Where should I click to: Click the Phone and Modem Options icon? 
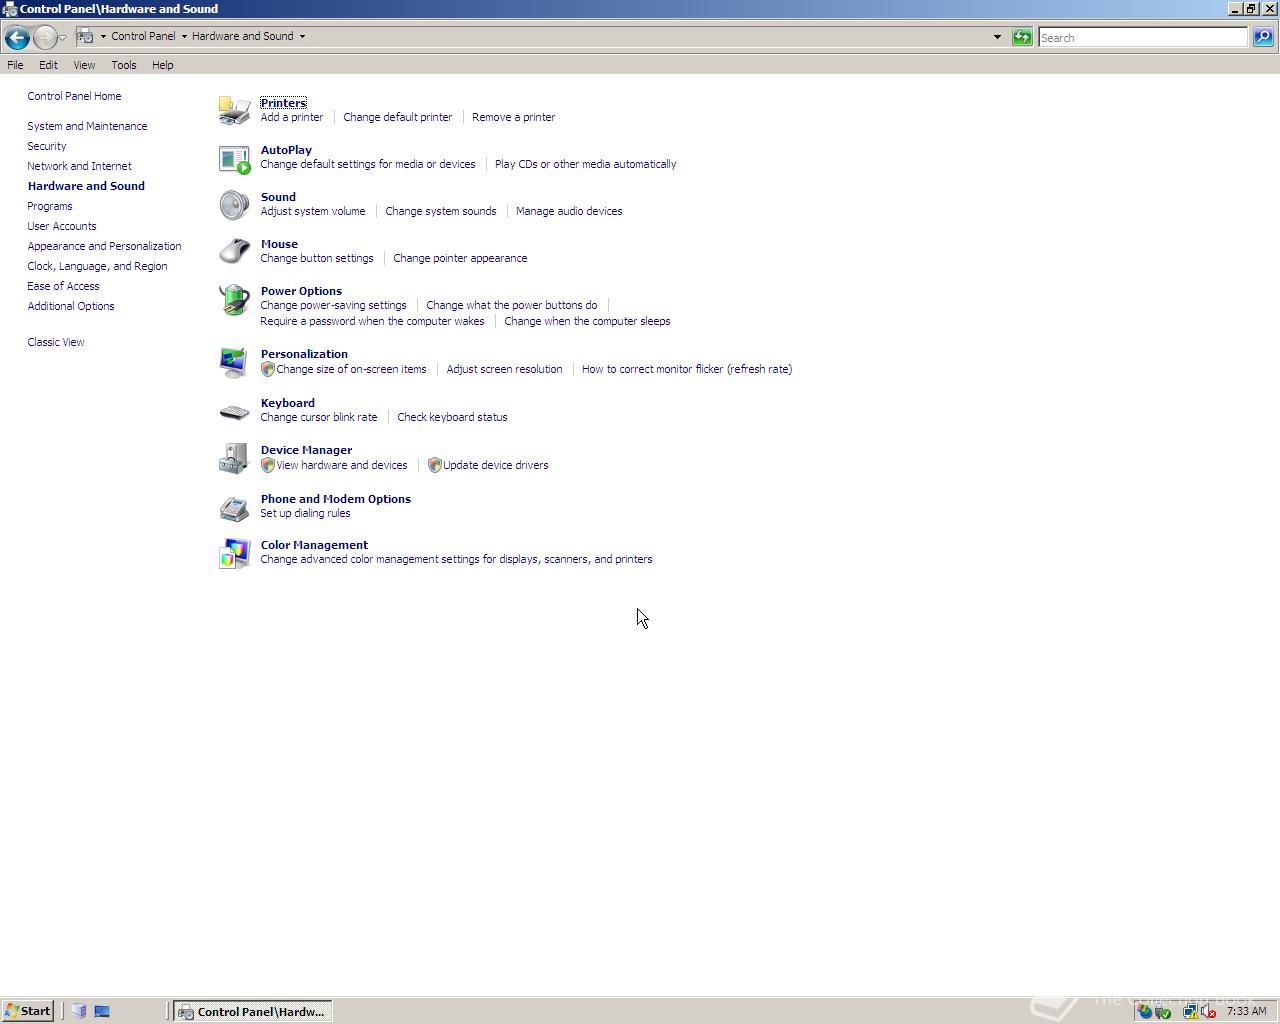[x=234, y=507]
